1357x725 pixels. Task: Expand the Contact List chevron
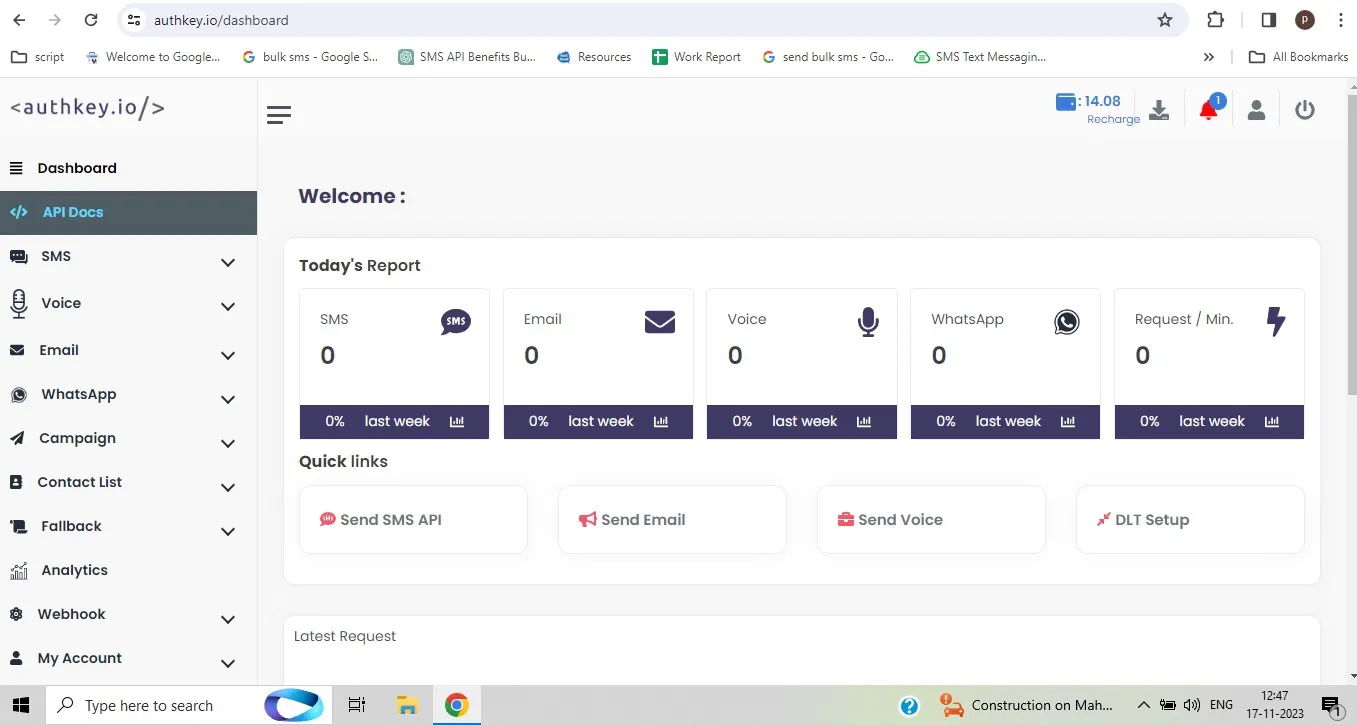pos(228,487)
